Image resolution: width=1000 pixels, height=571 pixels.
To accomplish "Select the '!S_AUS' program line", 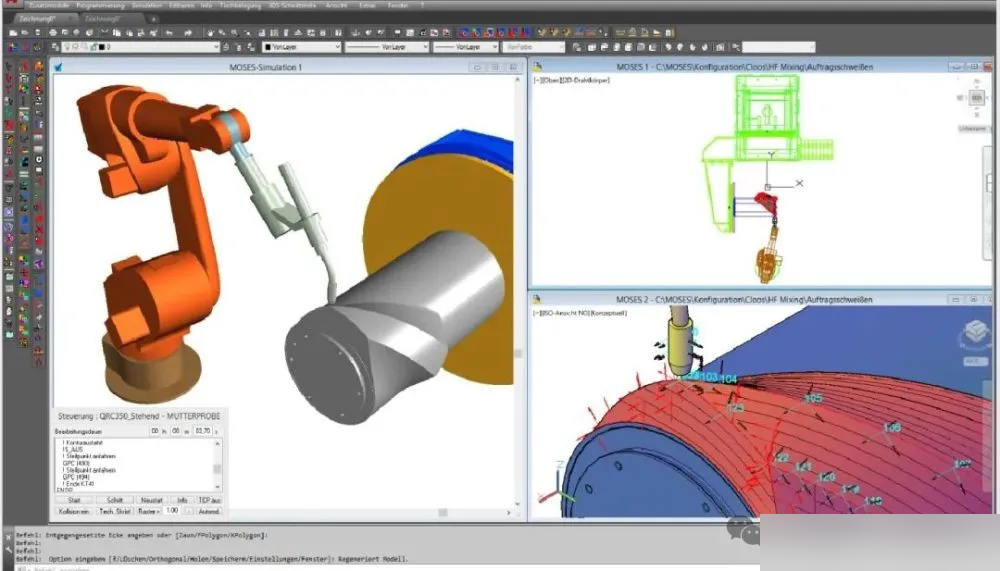I will 73,449.
